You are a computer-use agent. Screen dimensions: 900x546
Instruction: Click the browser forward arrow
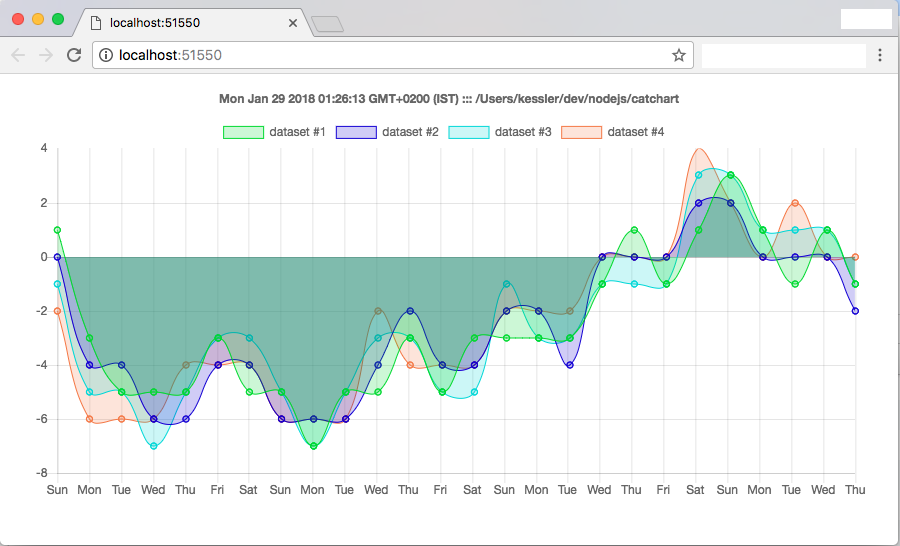pyautogui.click(x=46, y=55)
